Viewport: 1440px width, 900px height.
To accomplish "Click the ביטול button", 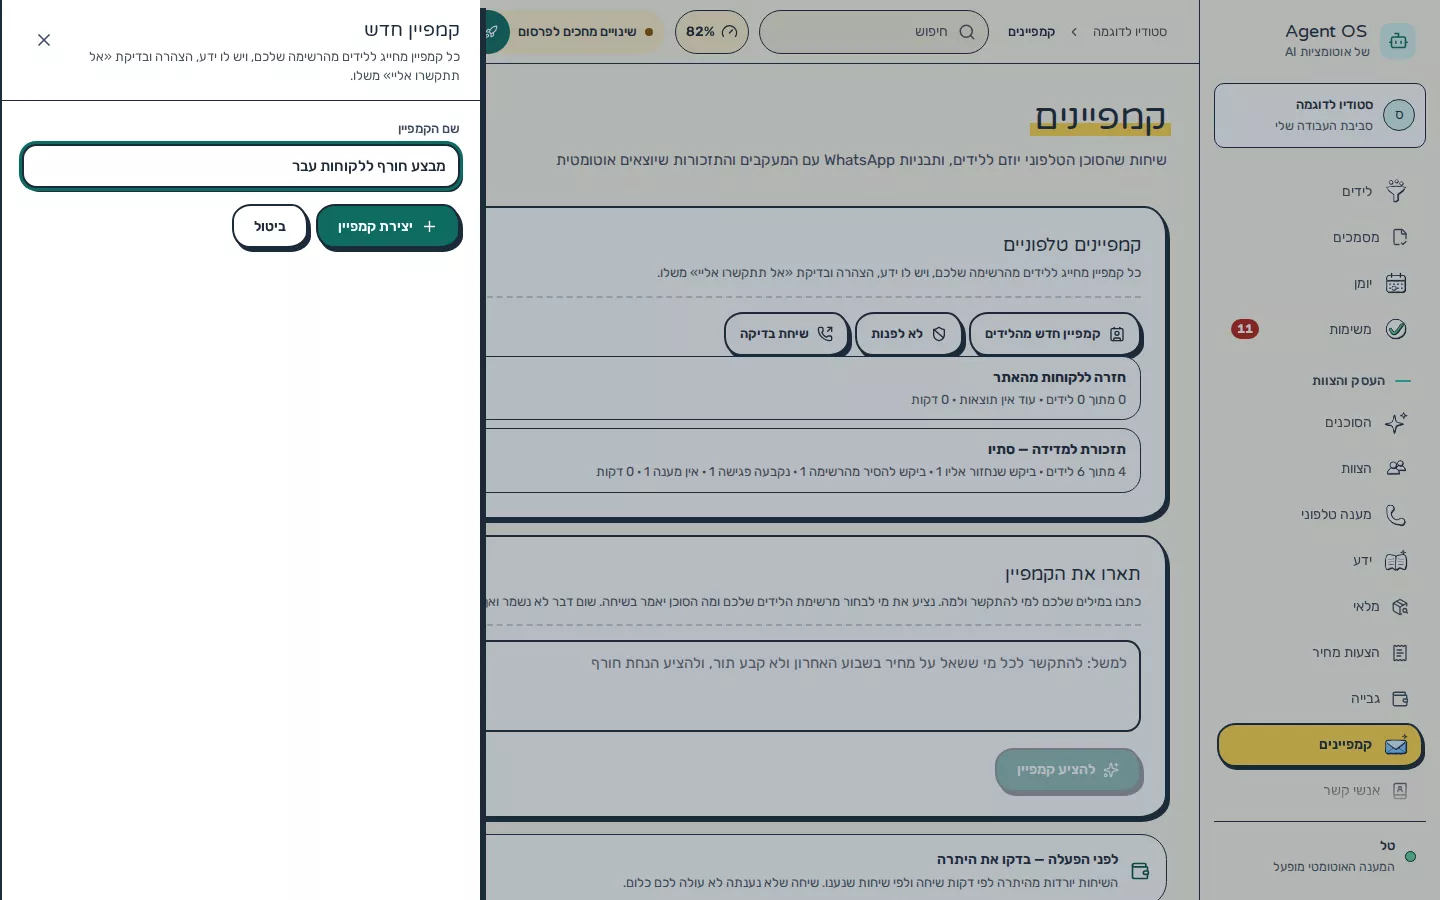I will (x=270, y=227).
